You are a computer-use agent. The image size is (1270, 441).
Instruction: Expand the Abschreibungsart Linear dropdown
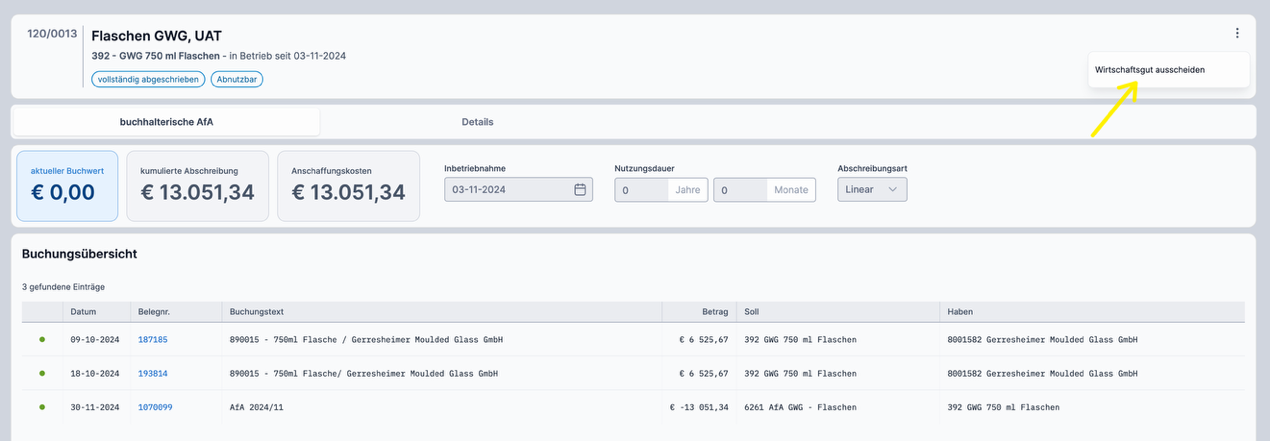[x=871, y=190]
